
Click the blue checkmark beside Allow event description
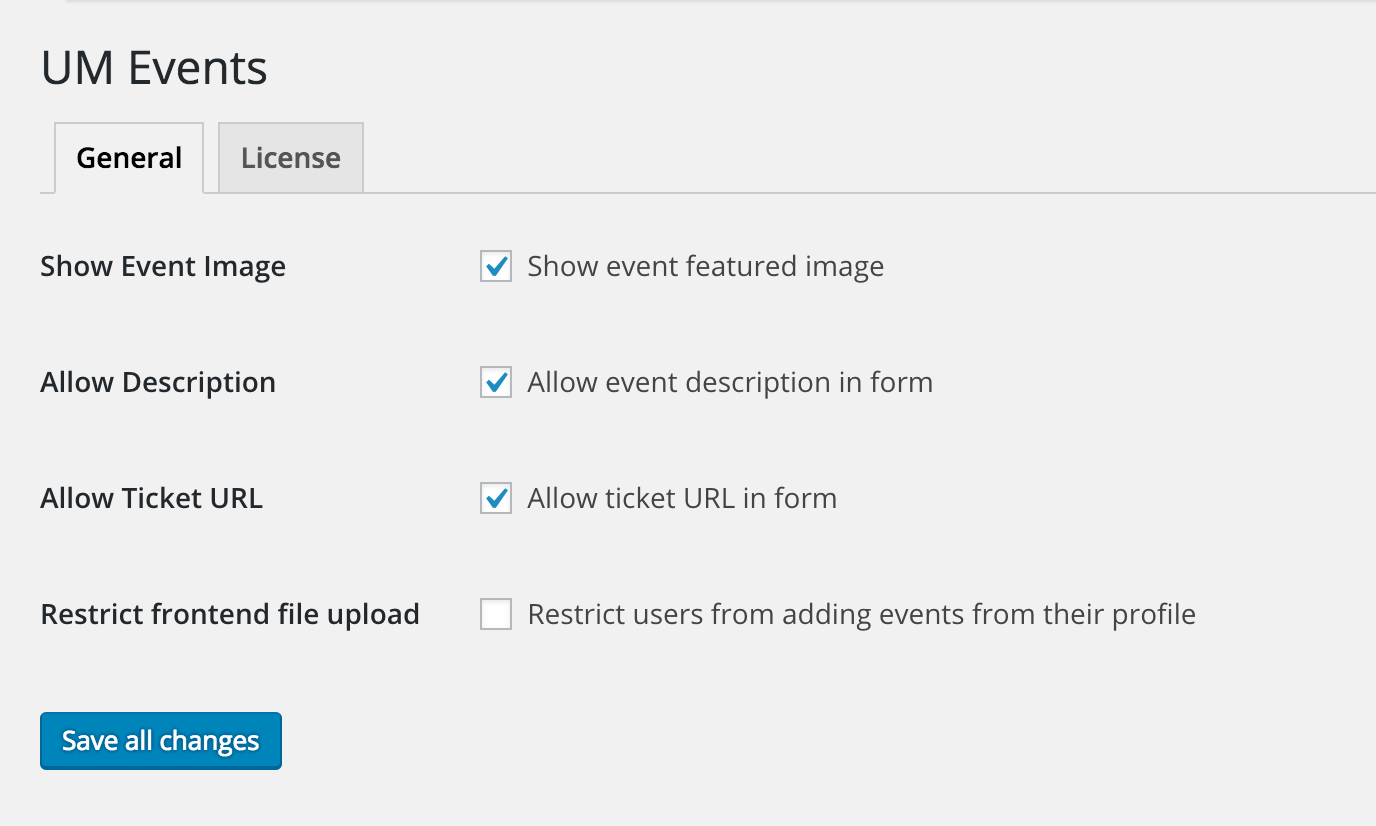point(496,383)
